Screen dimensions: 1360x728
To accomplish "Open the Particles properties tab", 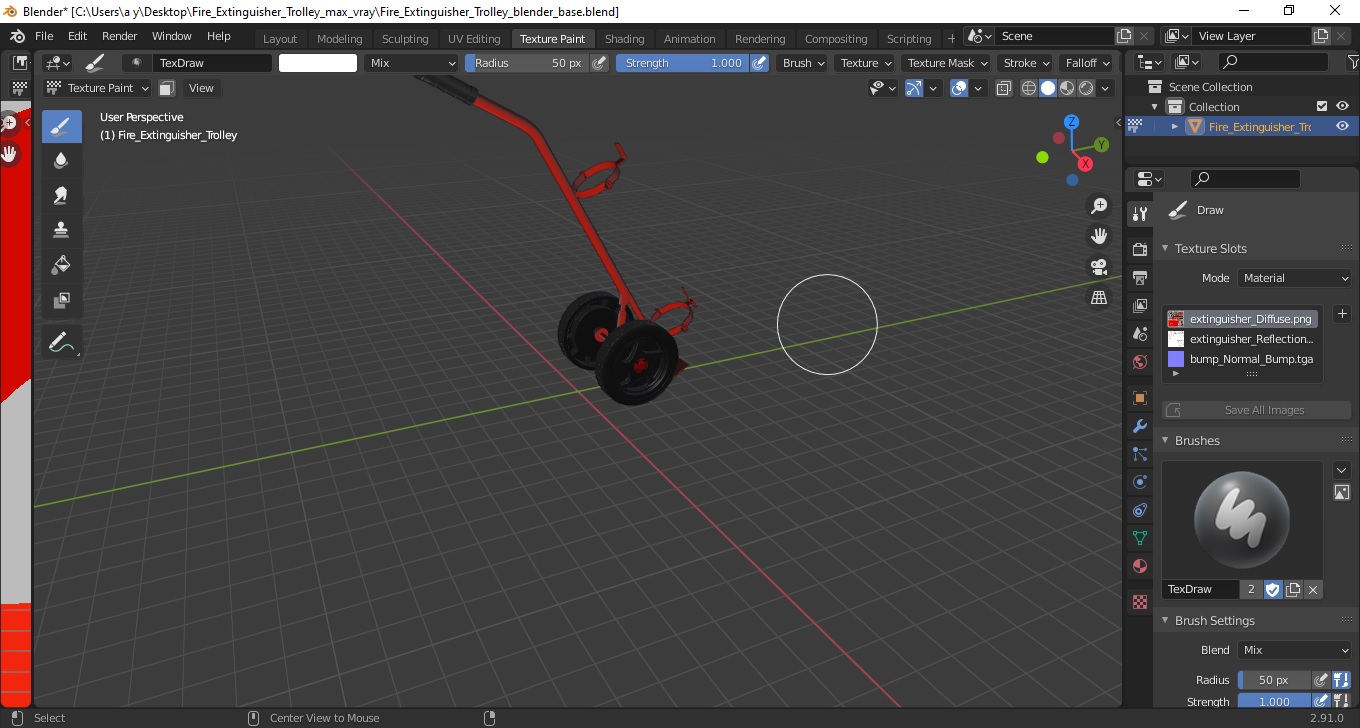I will 1139,454.
